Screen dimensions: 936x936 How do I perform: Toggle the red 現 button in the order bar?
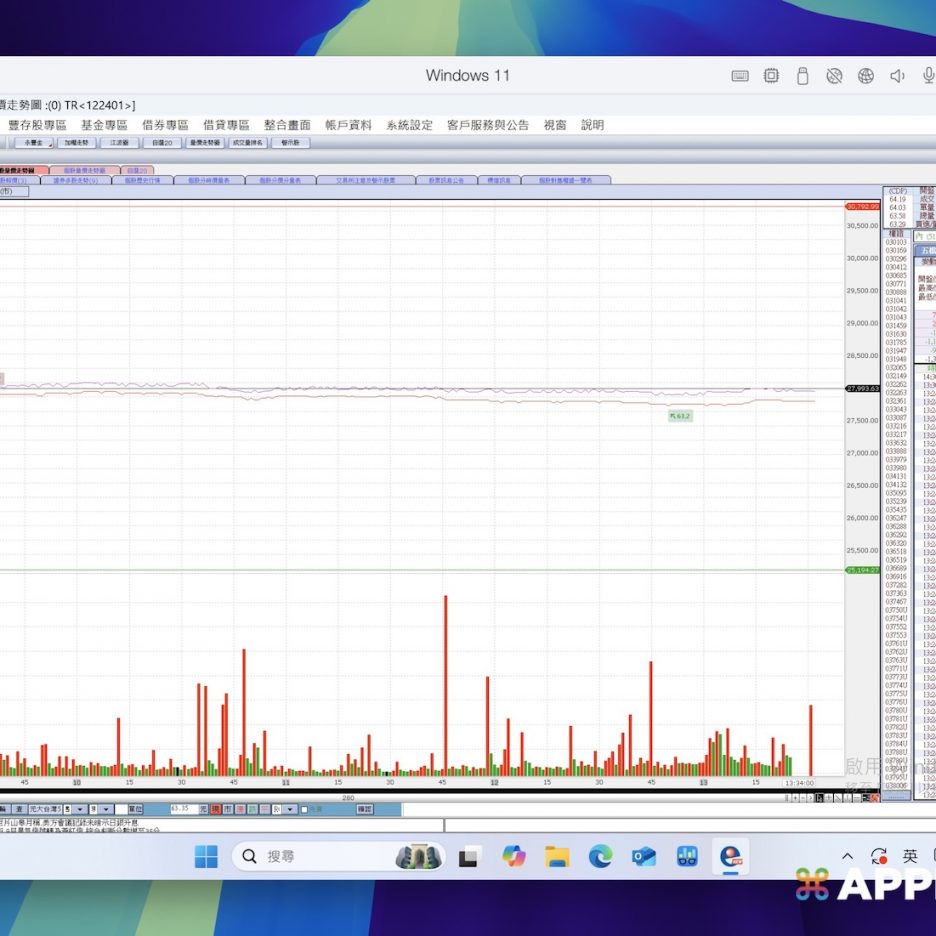click(x=215, y=809)
